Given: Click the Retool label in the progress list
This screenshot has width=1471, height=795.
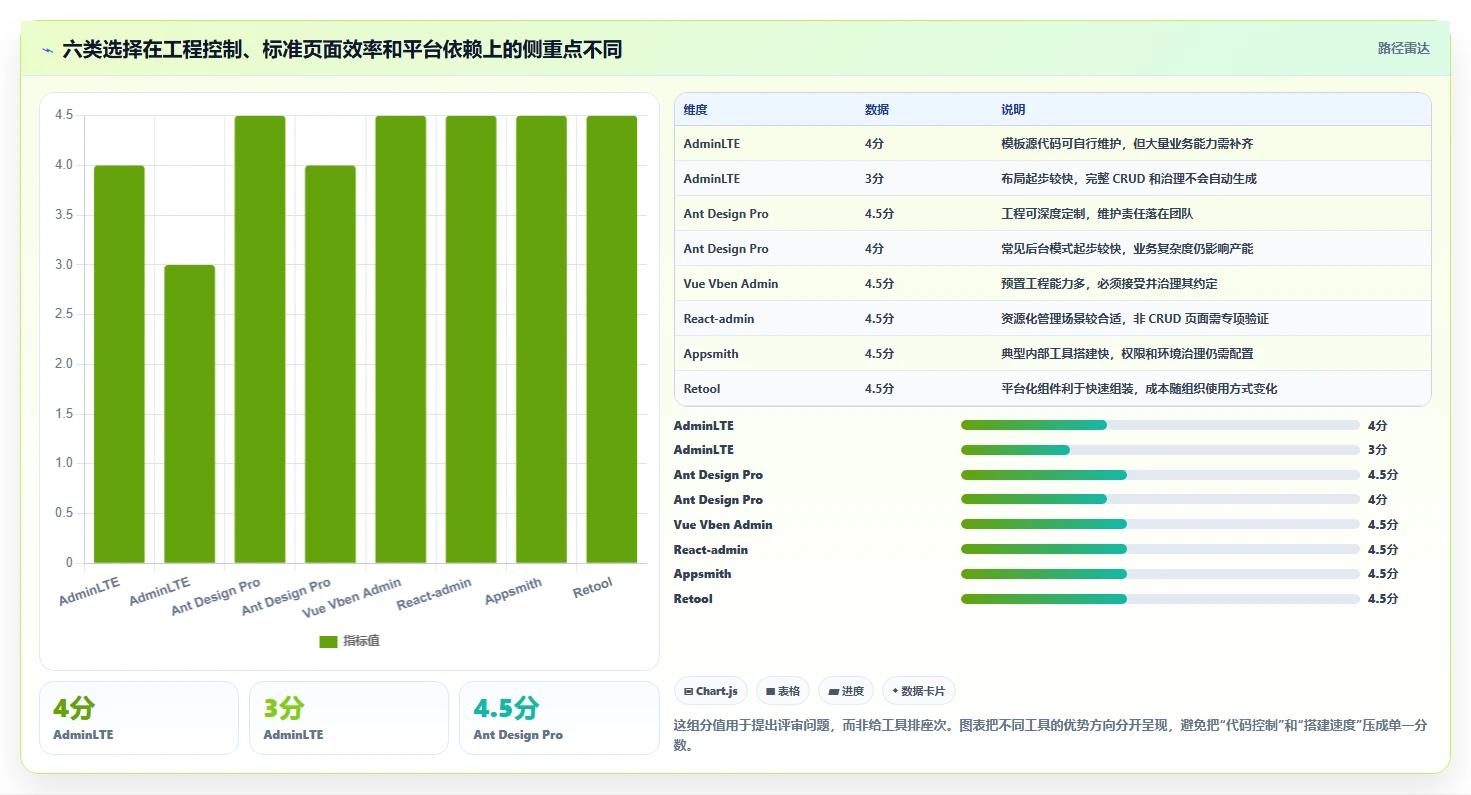Looking at the screenshot, I should click(x=693, y=599).
